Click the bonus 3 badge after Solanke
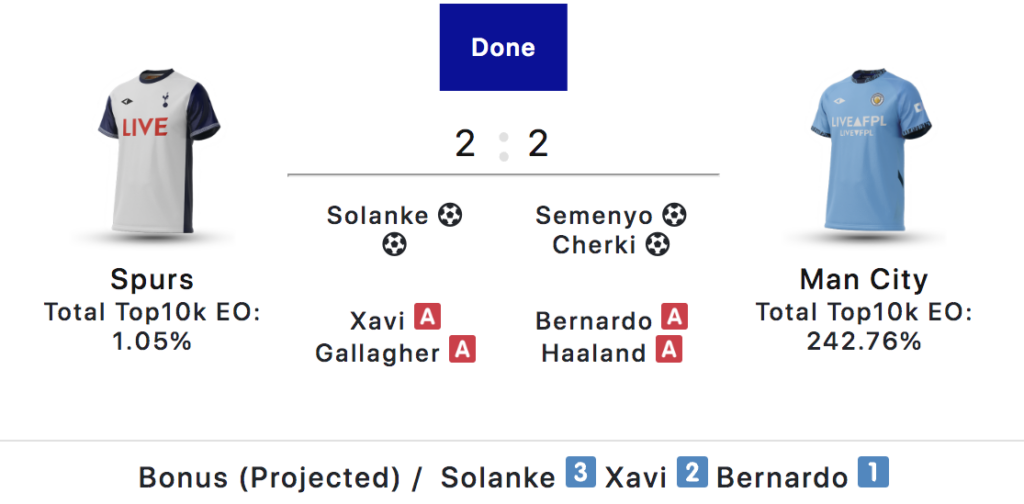Screen dimensions: 1024x504 click(x=580, y=473)
